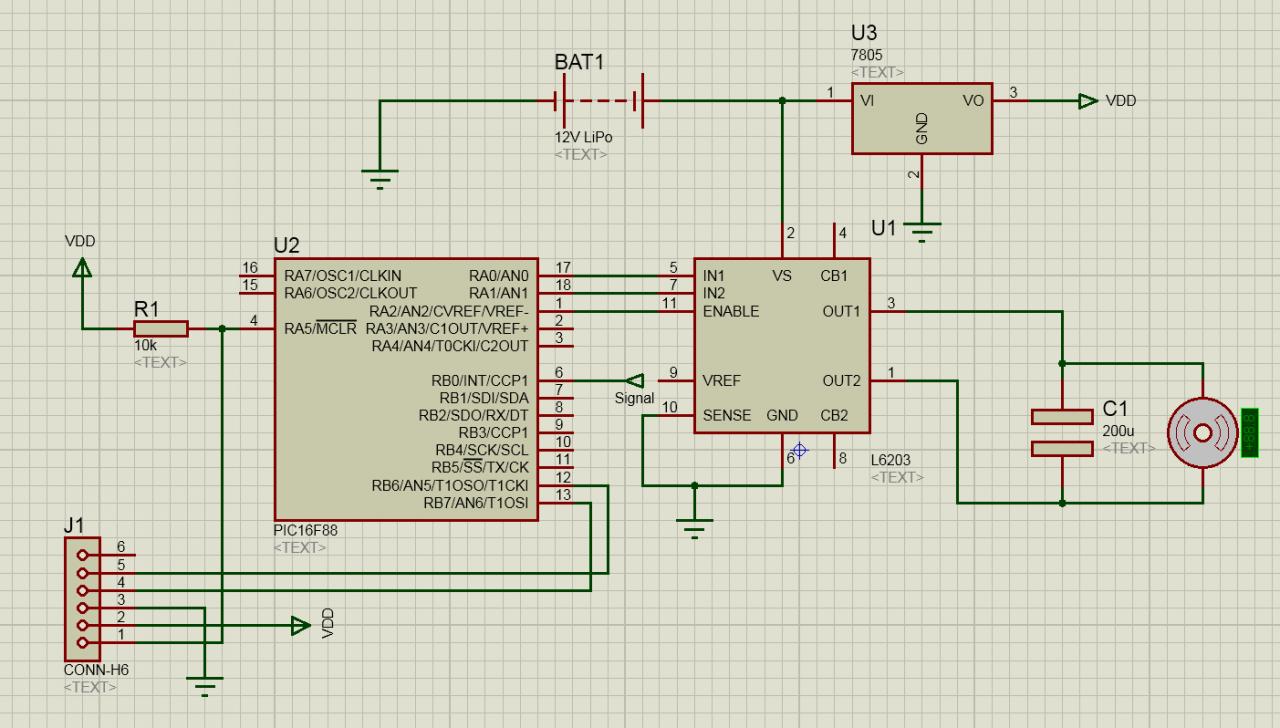Screen dimensions: 1280x728
Task: Click the wire junction dot on the VS line
Action: click(782, 101)
